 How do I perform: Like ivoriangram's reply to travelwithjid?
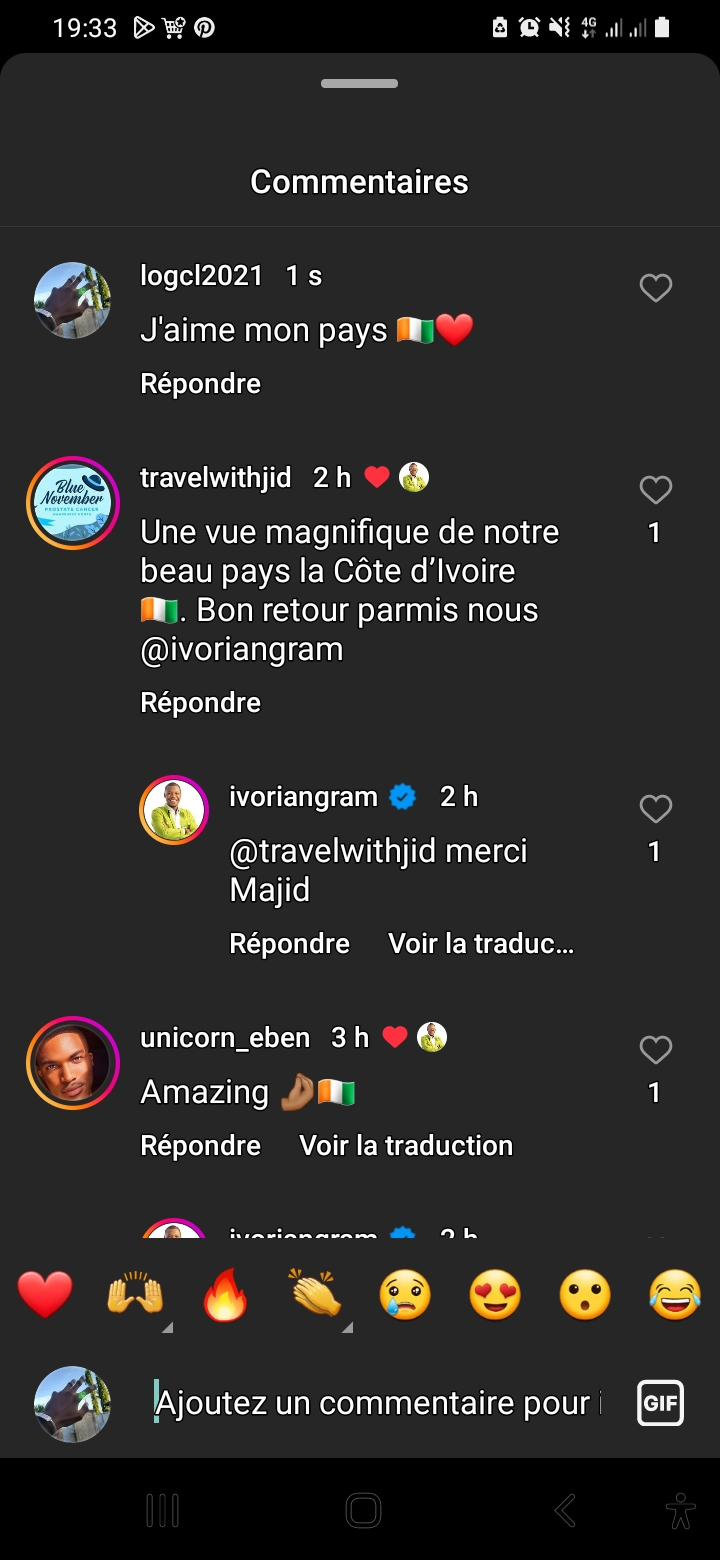tap(655, 809)
